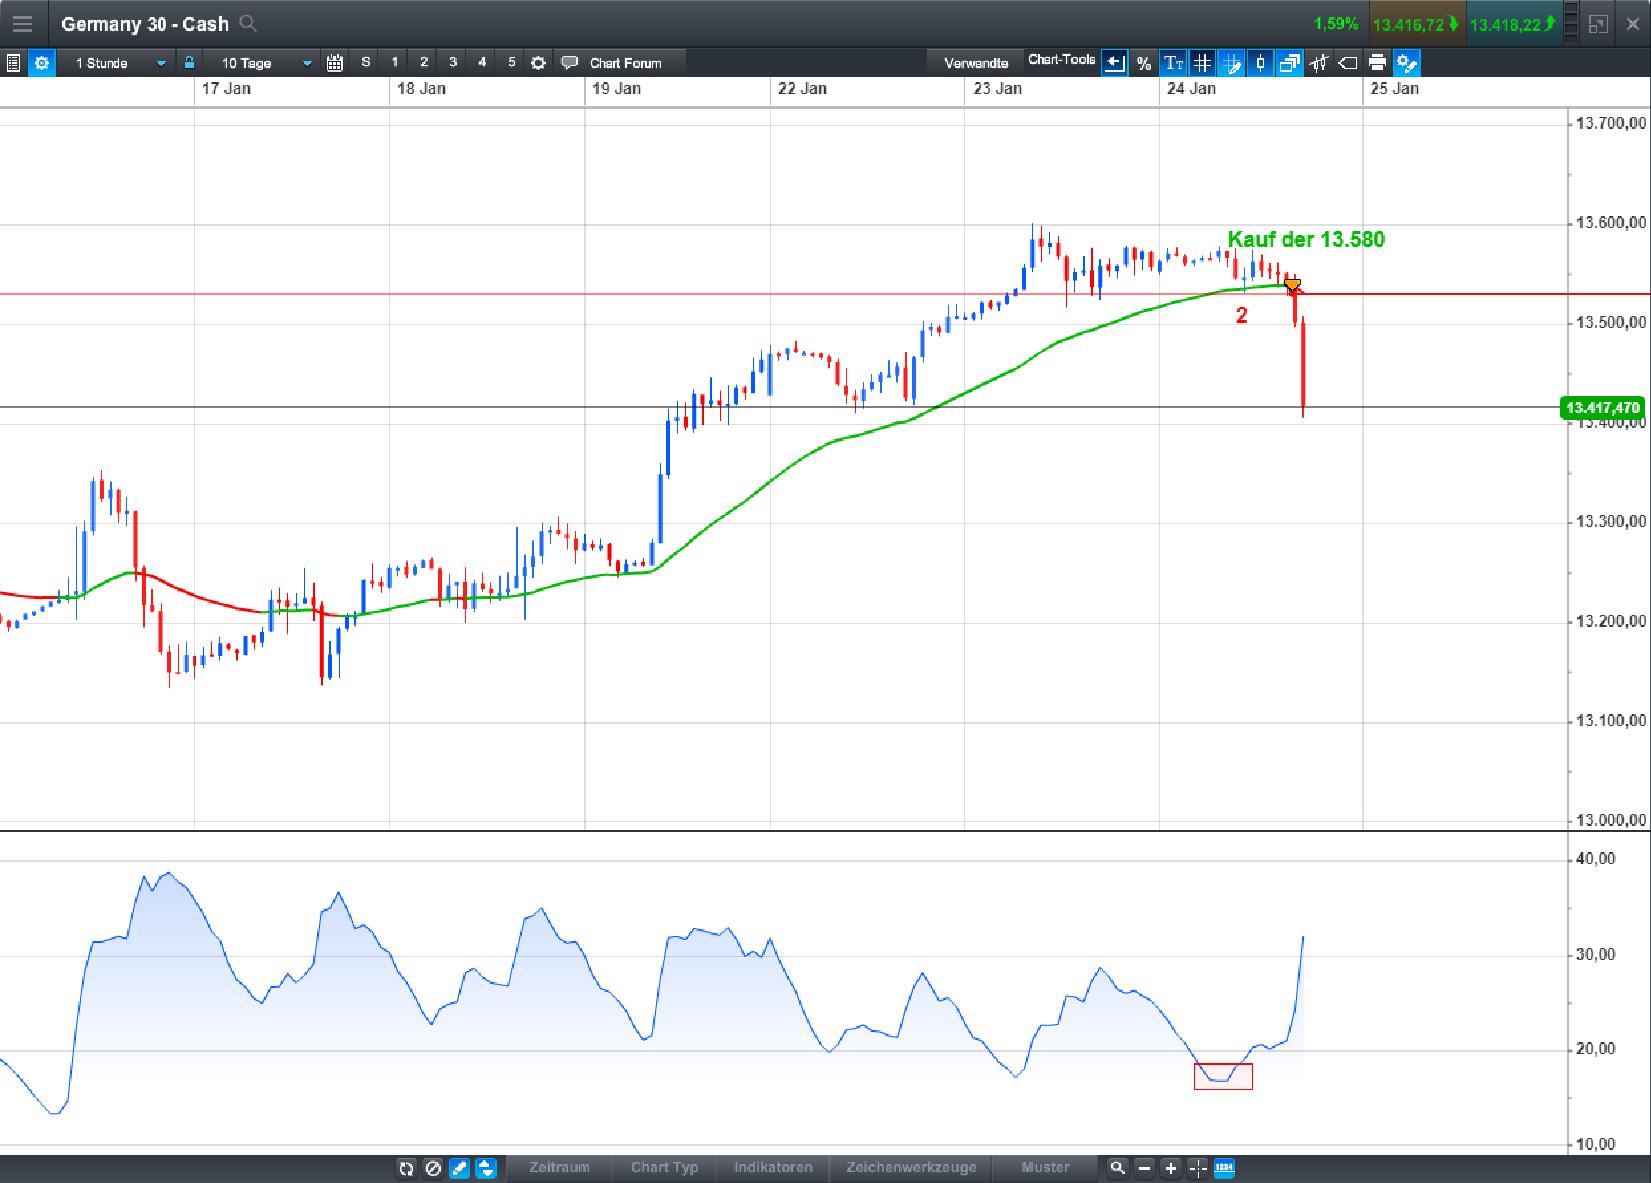This screenshot has width=1651, height=1183.
Task: Toggle the chart grid icon
Action: point(1201,62)
